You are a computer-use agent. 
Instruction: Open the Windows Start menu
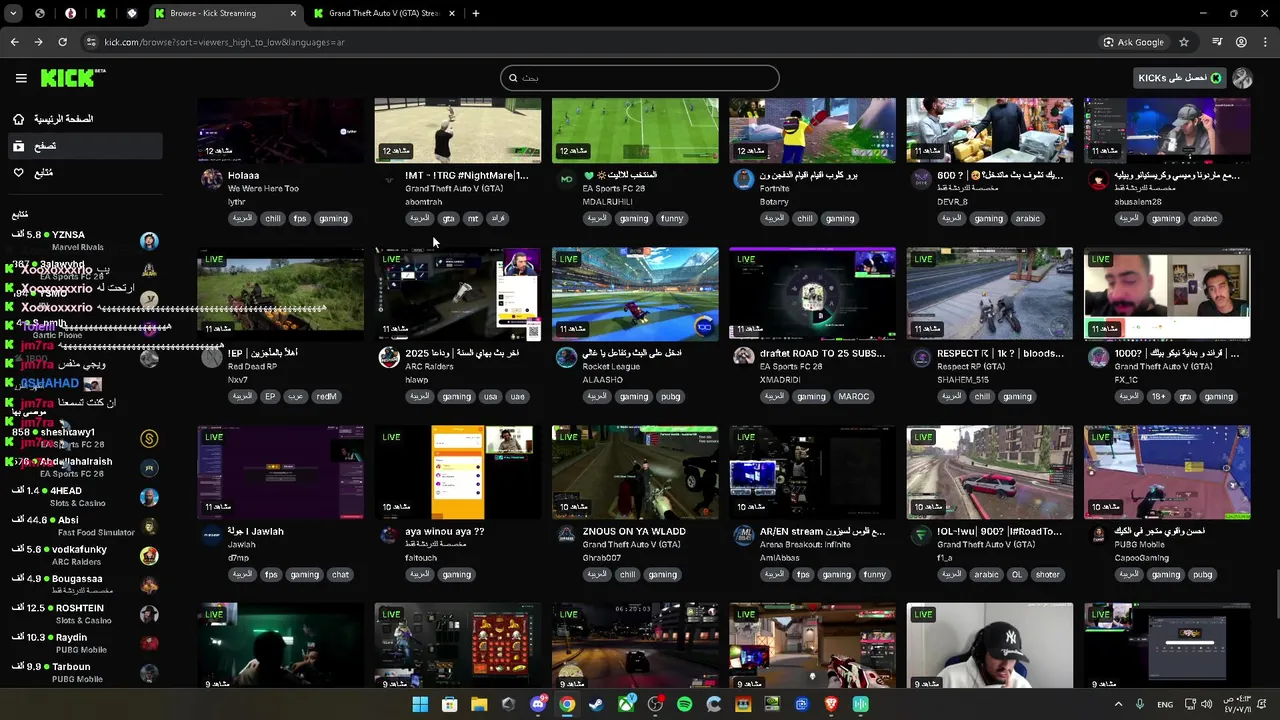coord(420,704)
